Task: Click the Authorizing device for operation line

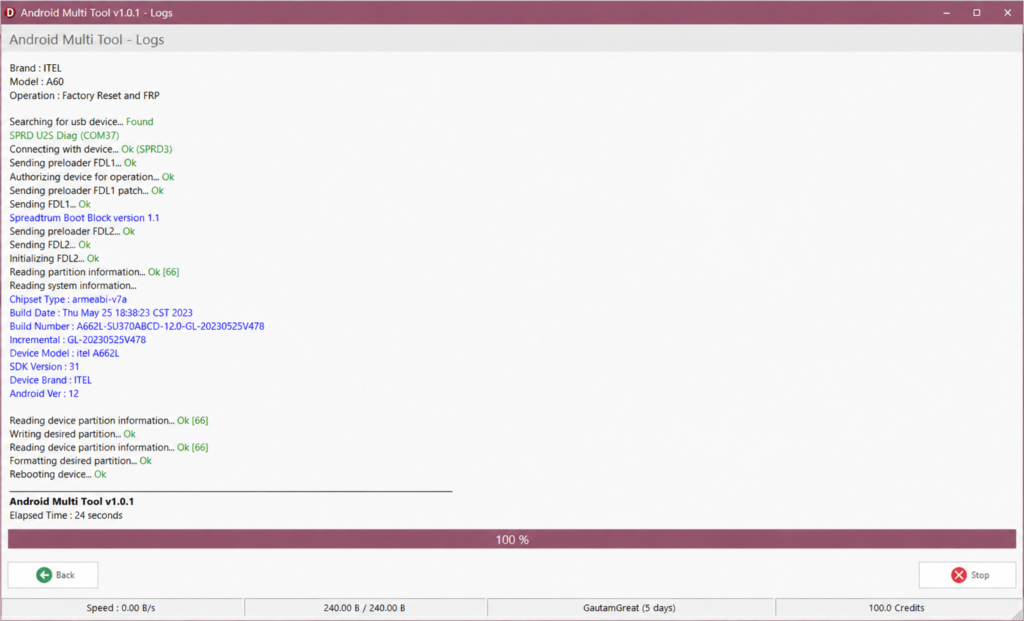Action: (92, 176)
